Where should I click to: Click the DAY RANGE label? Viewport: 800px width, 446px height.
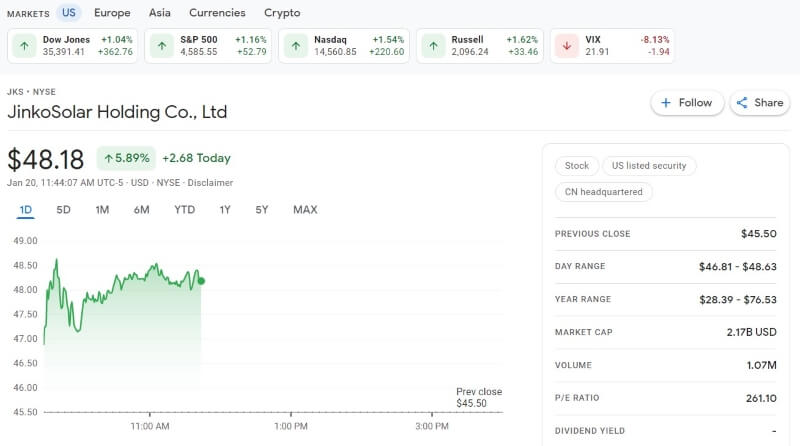pyautogui.click(x=580, y=266)
